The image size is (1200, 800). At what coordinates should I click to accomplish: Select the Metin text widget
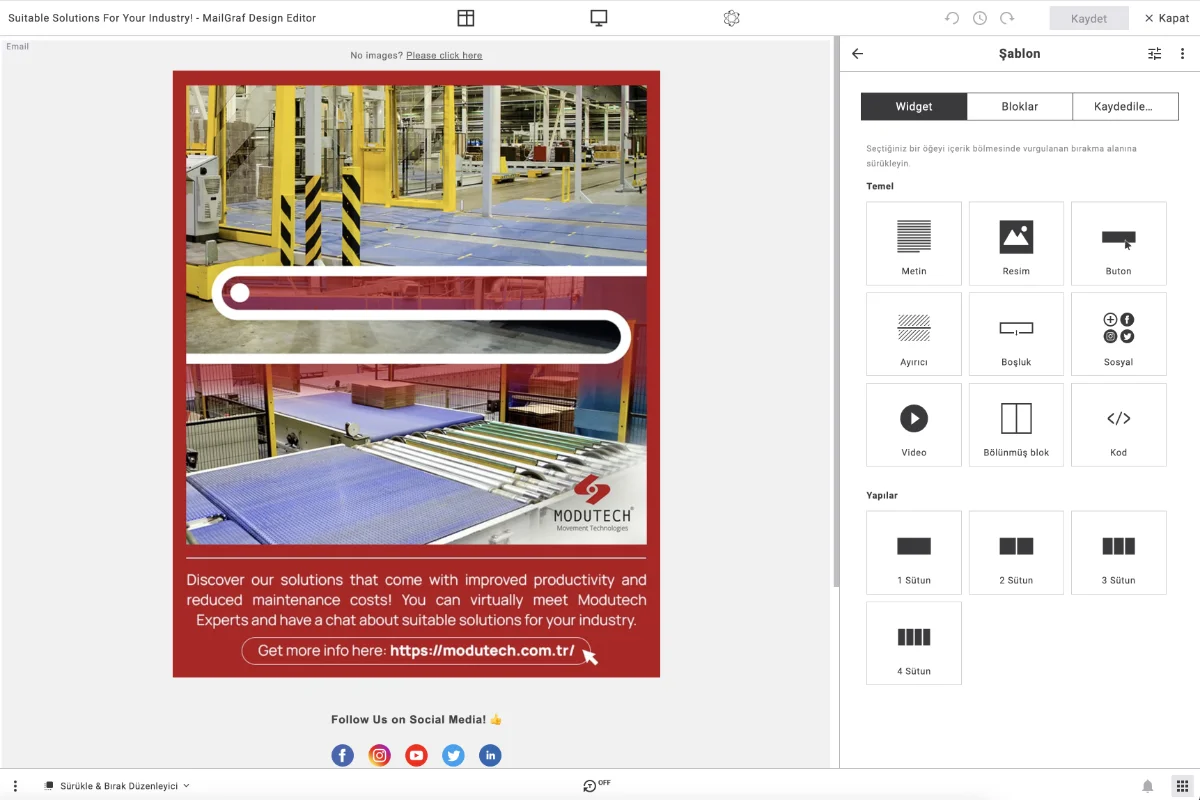point(914,244)
